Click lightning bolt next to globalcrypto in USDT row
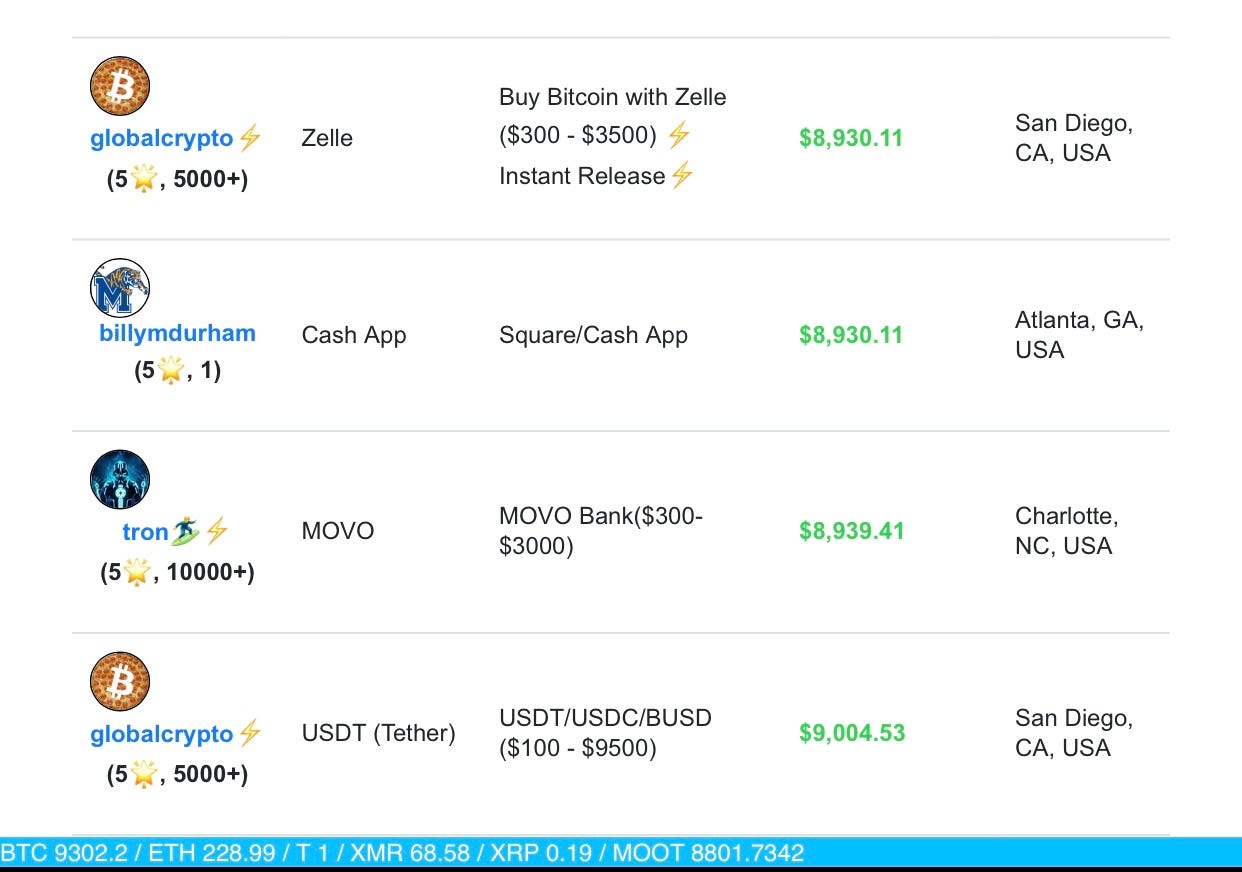Viewport: 1242px width, 872px height. tap(250, 734)
